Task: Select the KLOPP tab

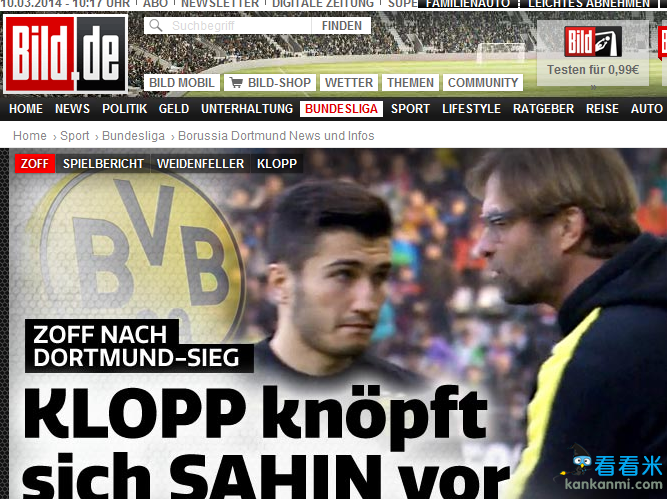Action: click(277, 164)
